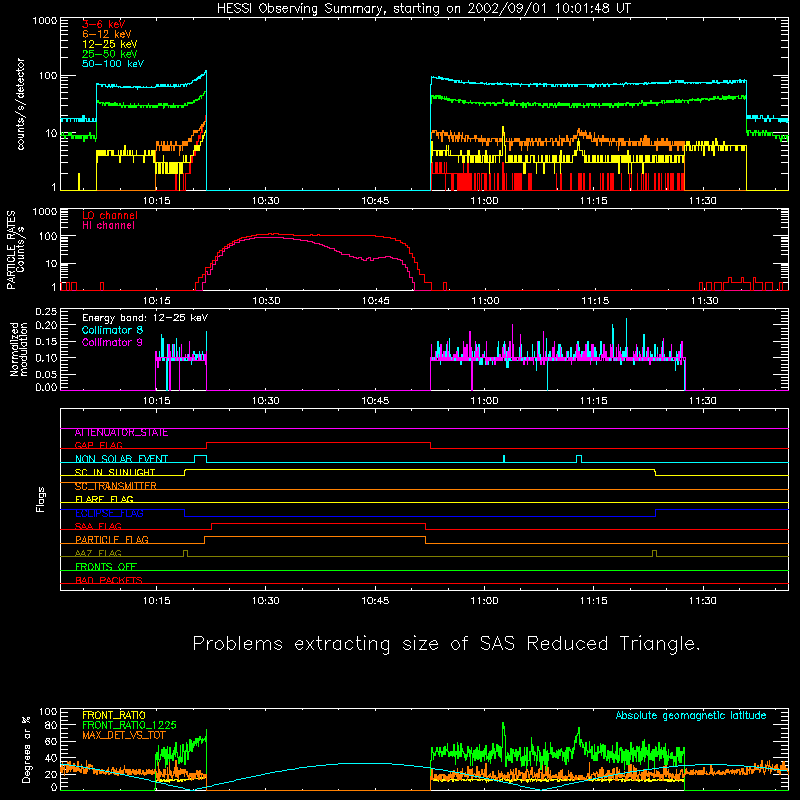Select the GAP_FLAG label
Viewport: 800px width, 800px height.
point(98,446)
